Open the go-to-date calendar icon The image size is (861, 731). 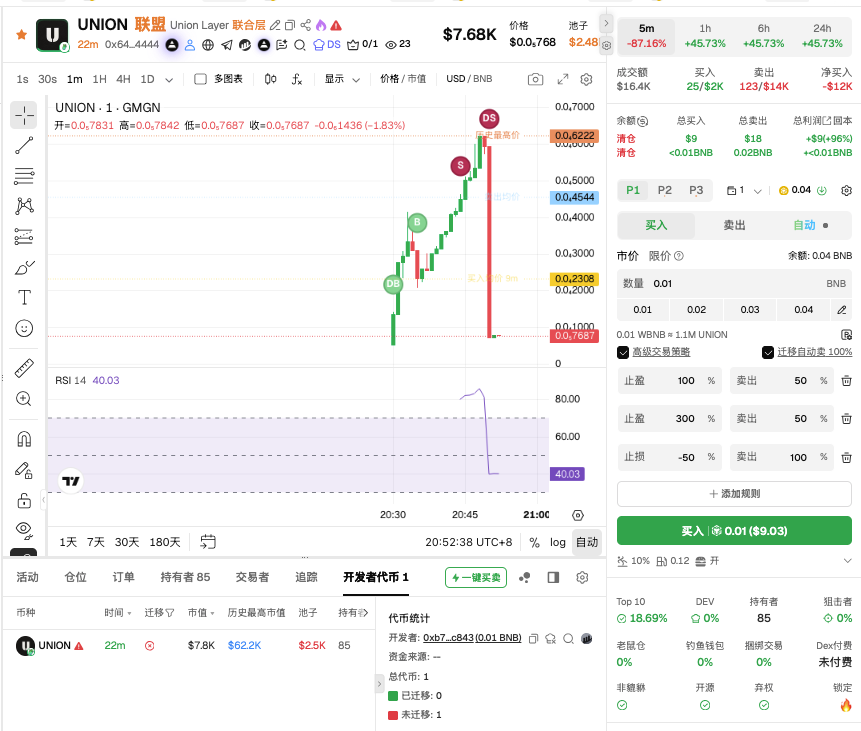208,542
